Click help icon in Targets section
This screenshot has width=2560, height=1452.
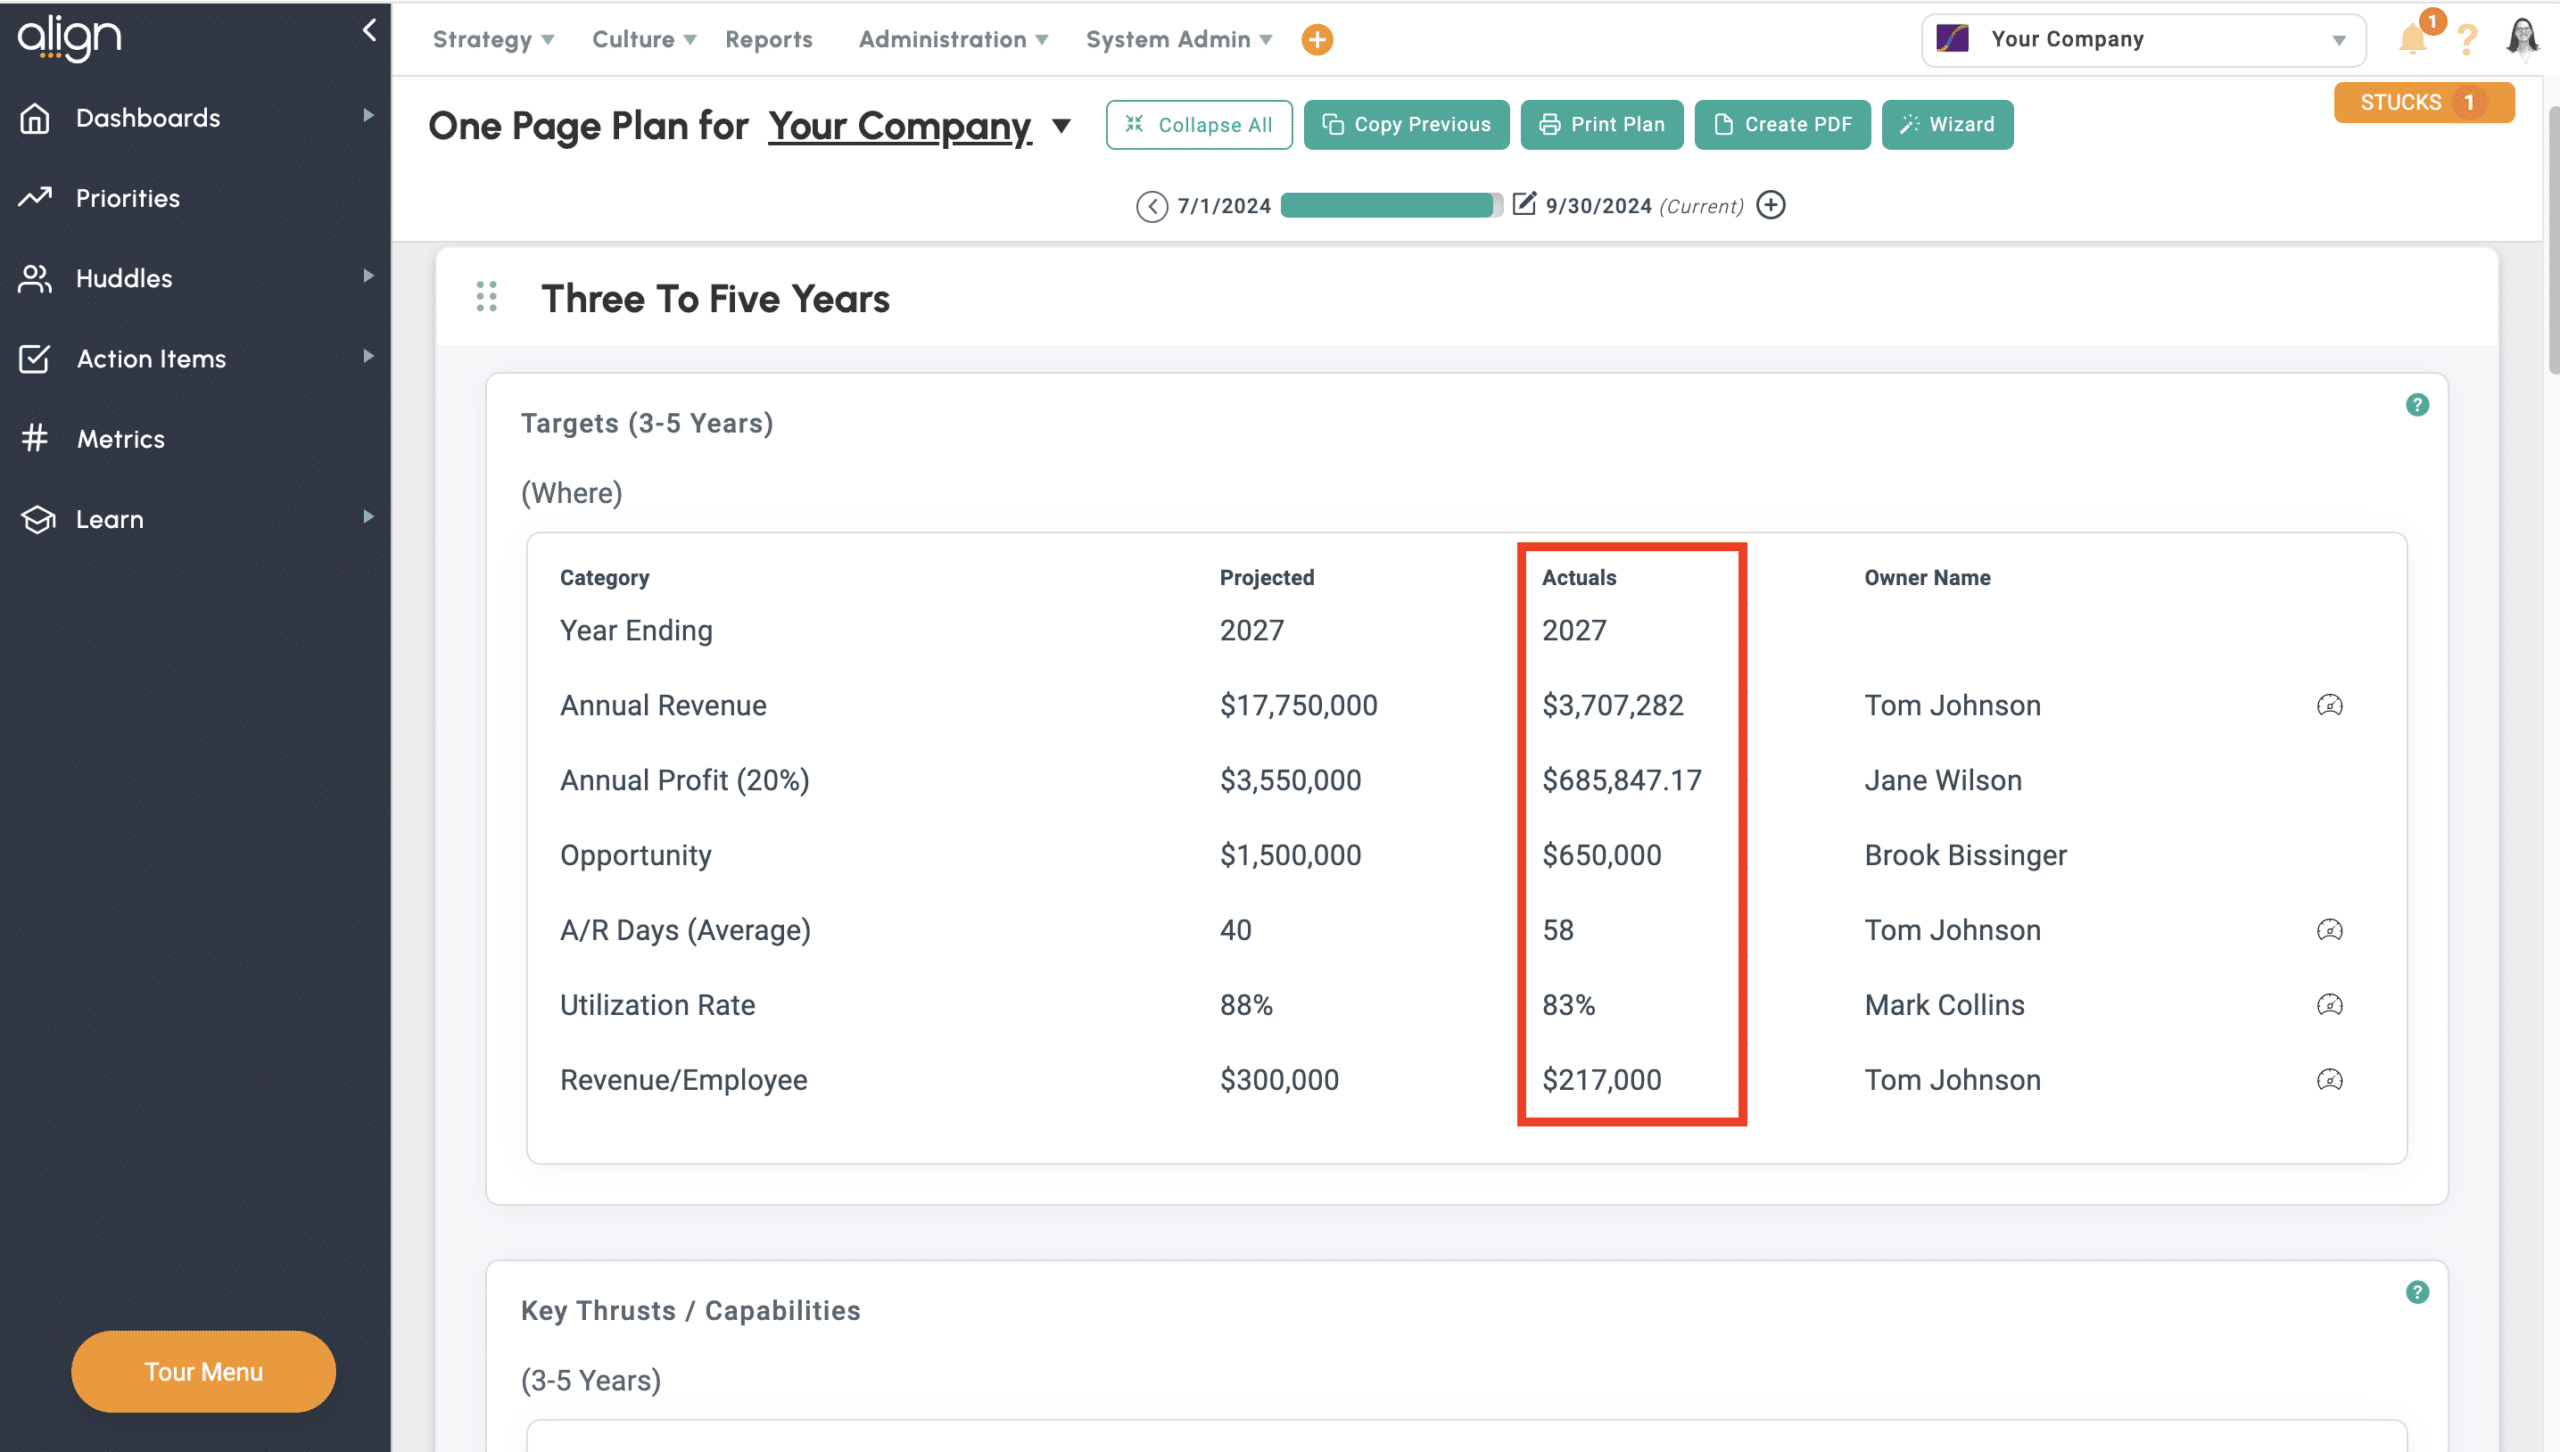[x=2417, y=405]
